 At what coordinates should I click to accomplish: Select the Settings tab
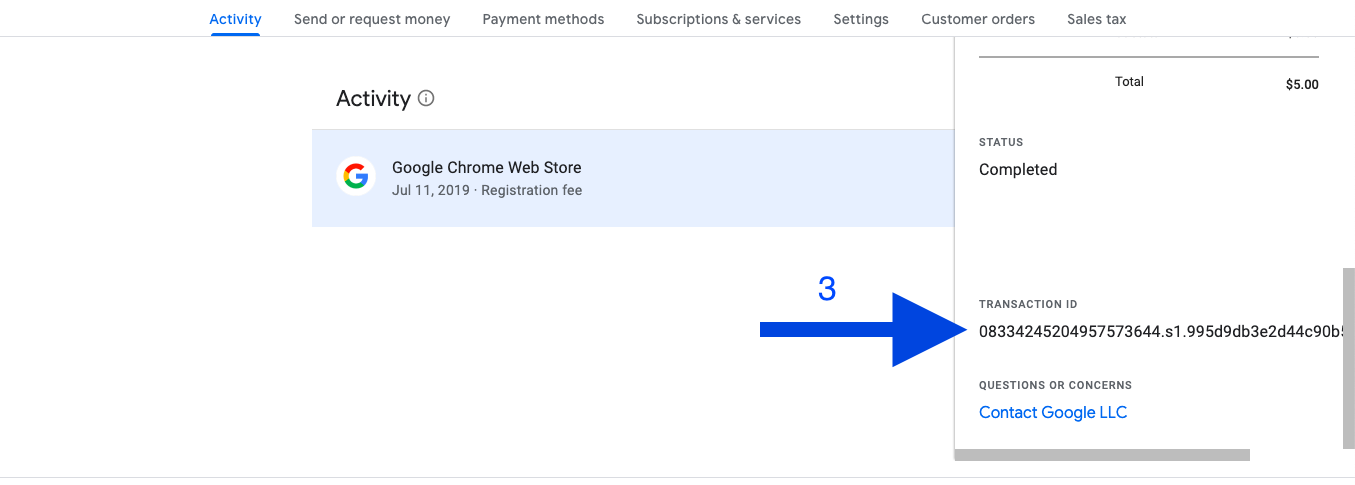[x=861, y=19]
